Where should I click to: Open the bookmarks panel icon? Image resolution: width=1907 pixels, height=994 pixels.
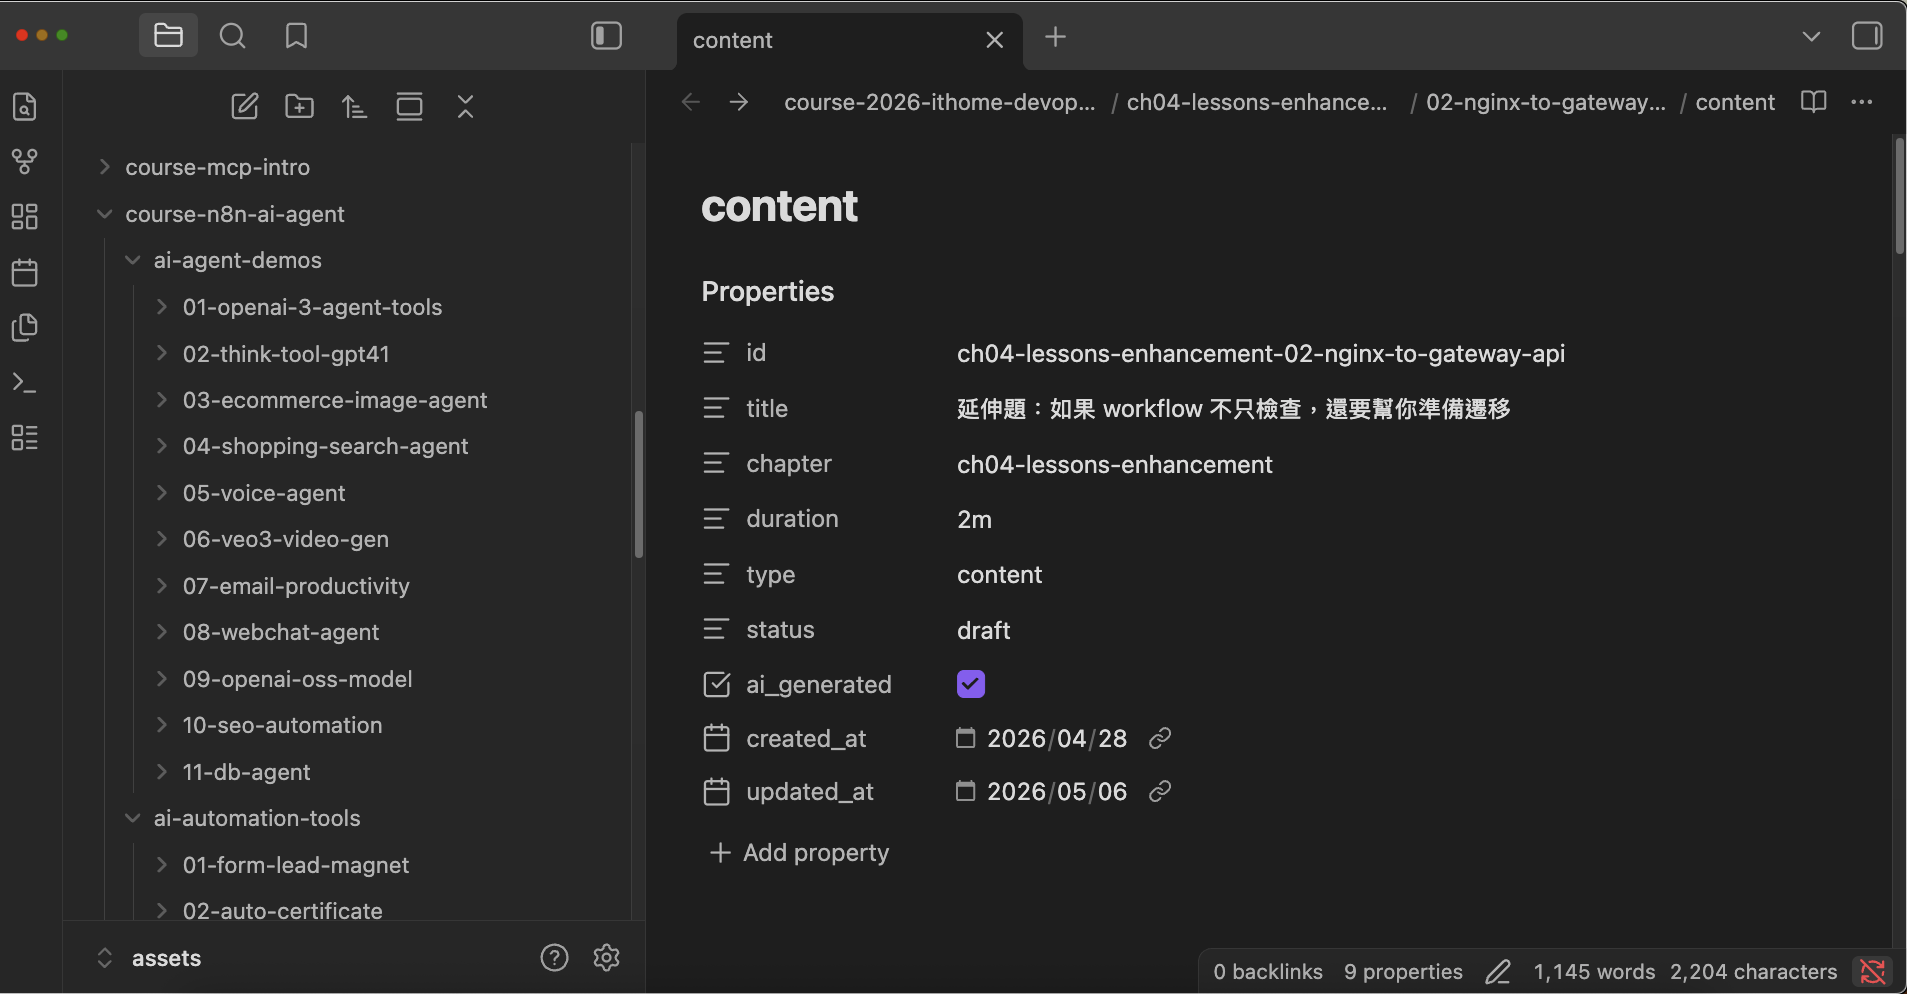point(296,37)
